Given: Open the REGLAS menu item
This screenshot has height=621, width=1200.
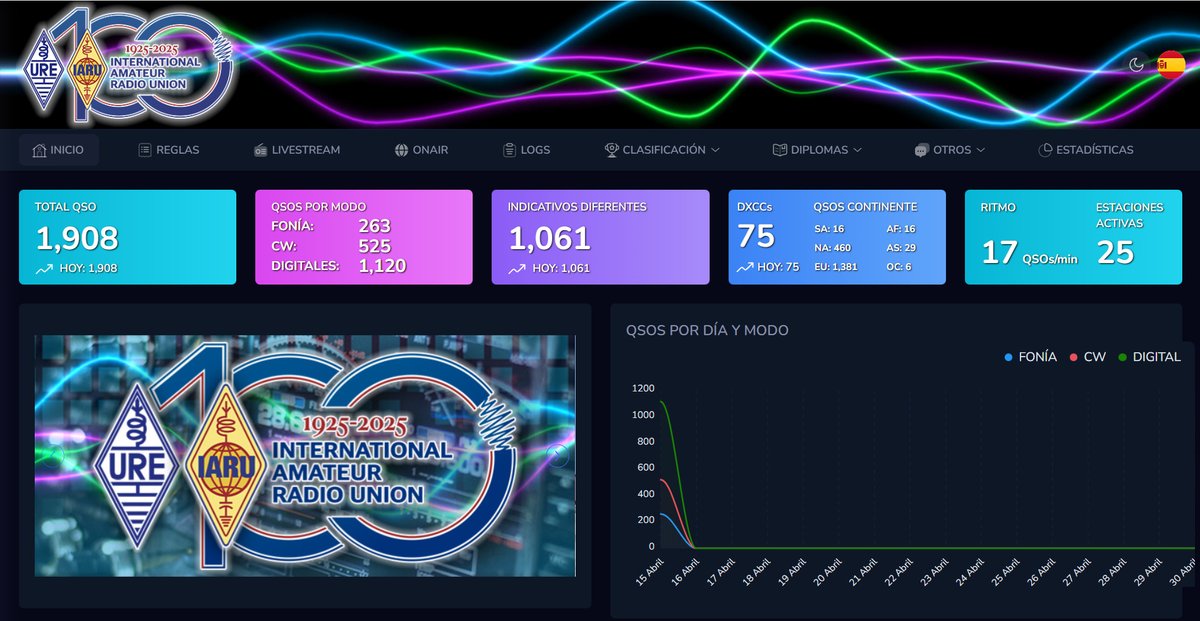Looking at the screenshot, I should pos(169,150).
